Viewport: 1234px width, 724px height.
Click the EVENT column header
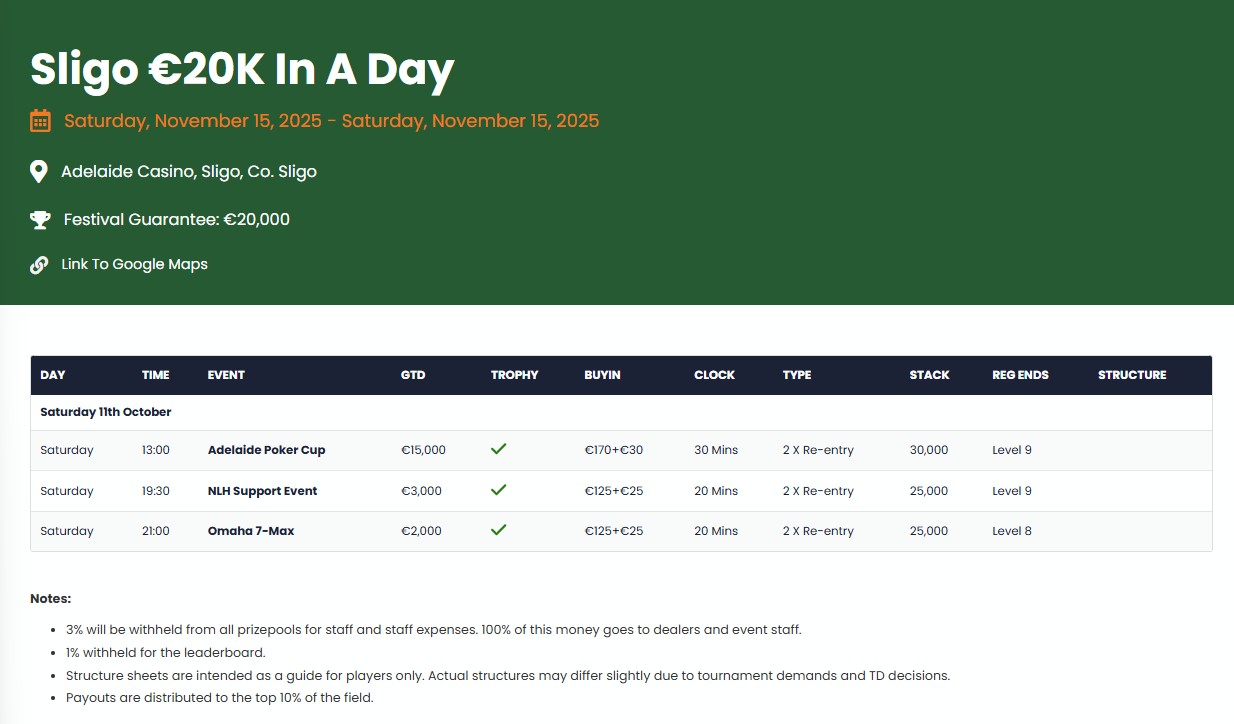point(226,375)
